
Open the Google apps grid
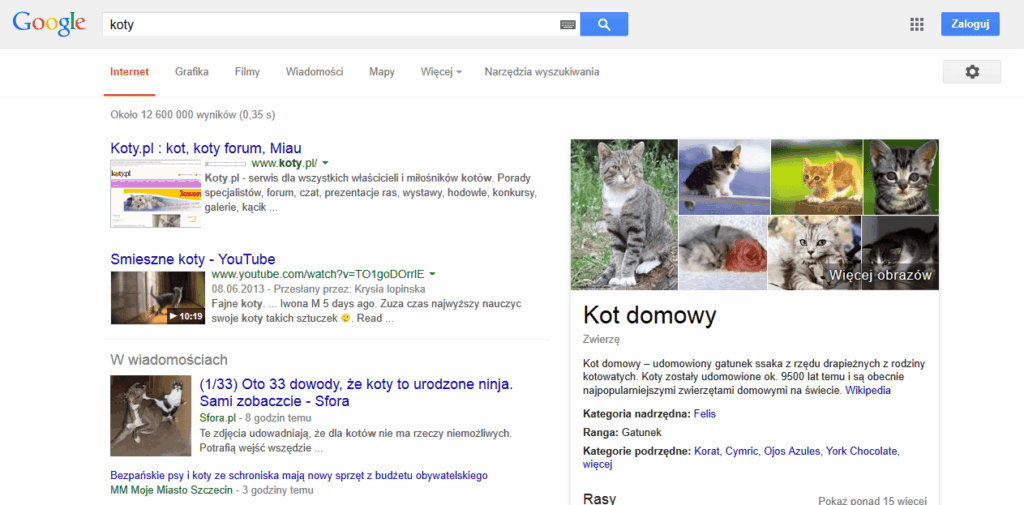pos(917,25)
